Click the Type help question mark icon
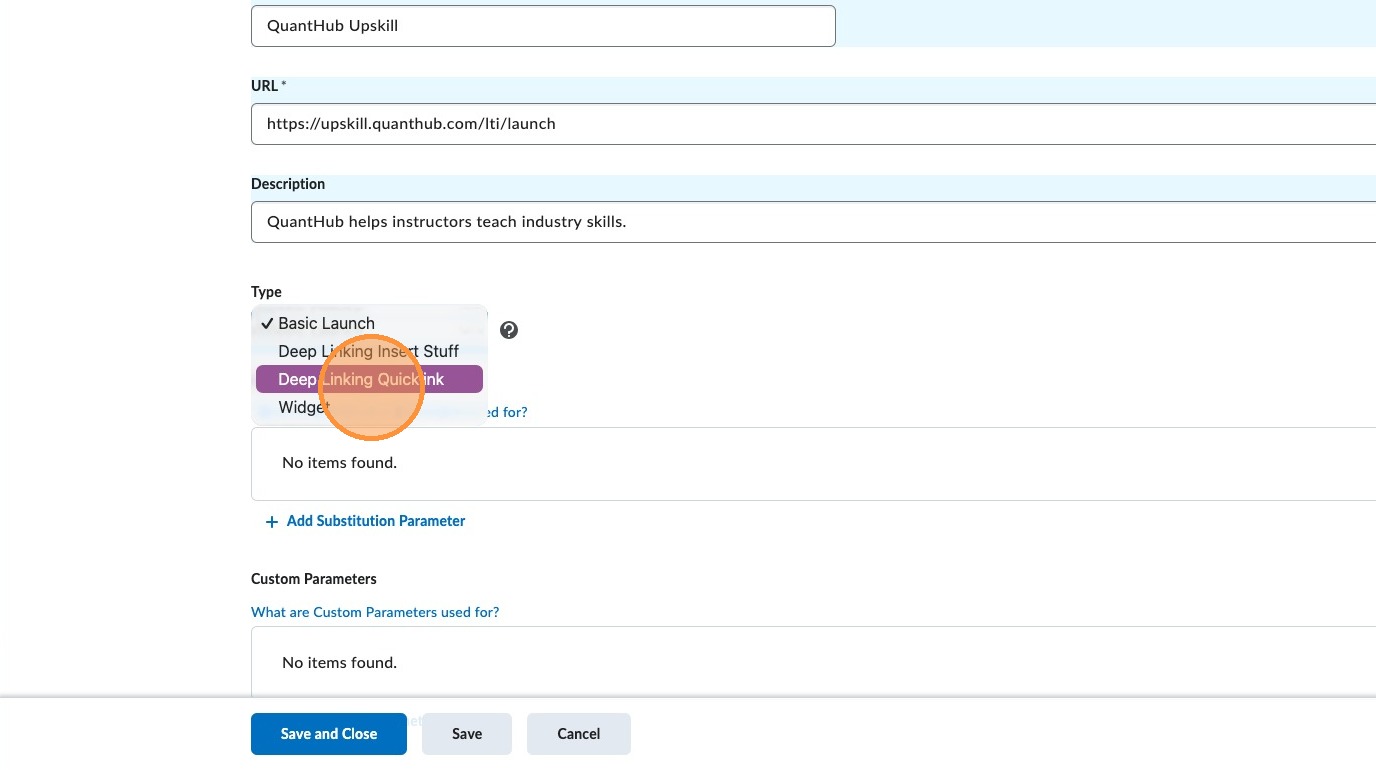 click(x=509, y=330)
